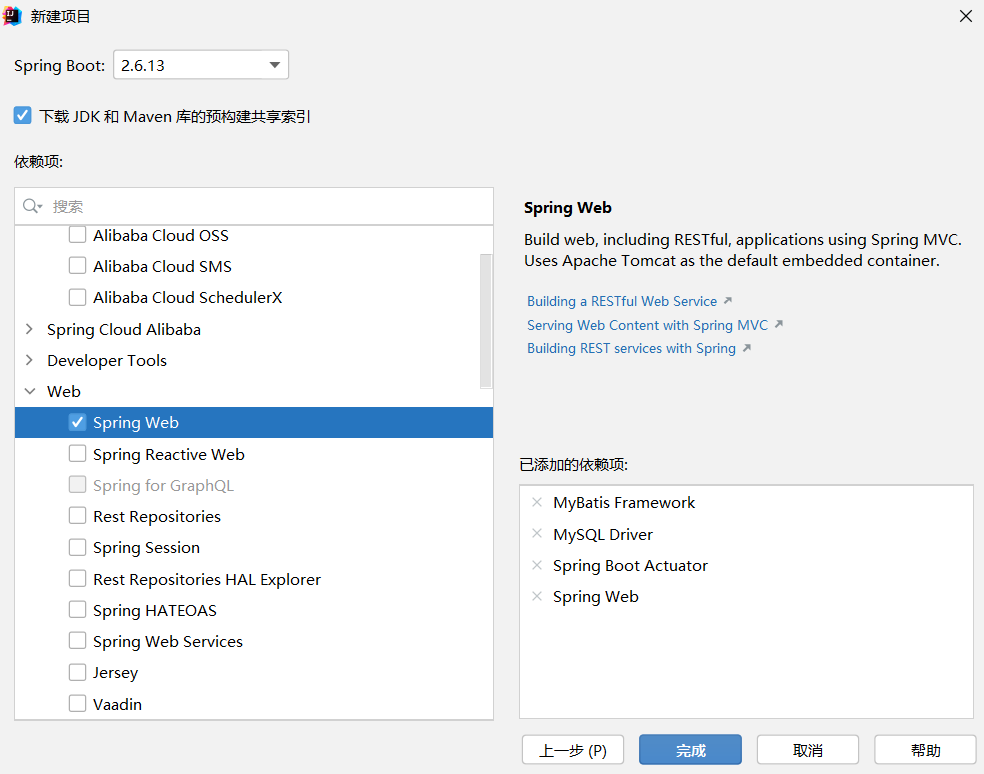The width and height of the screenshot is (984, 774).
Task: Select the Web category label
Action: tap(63, 391)
